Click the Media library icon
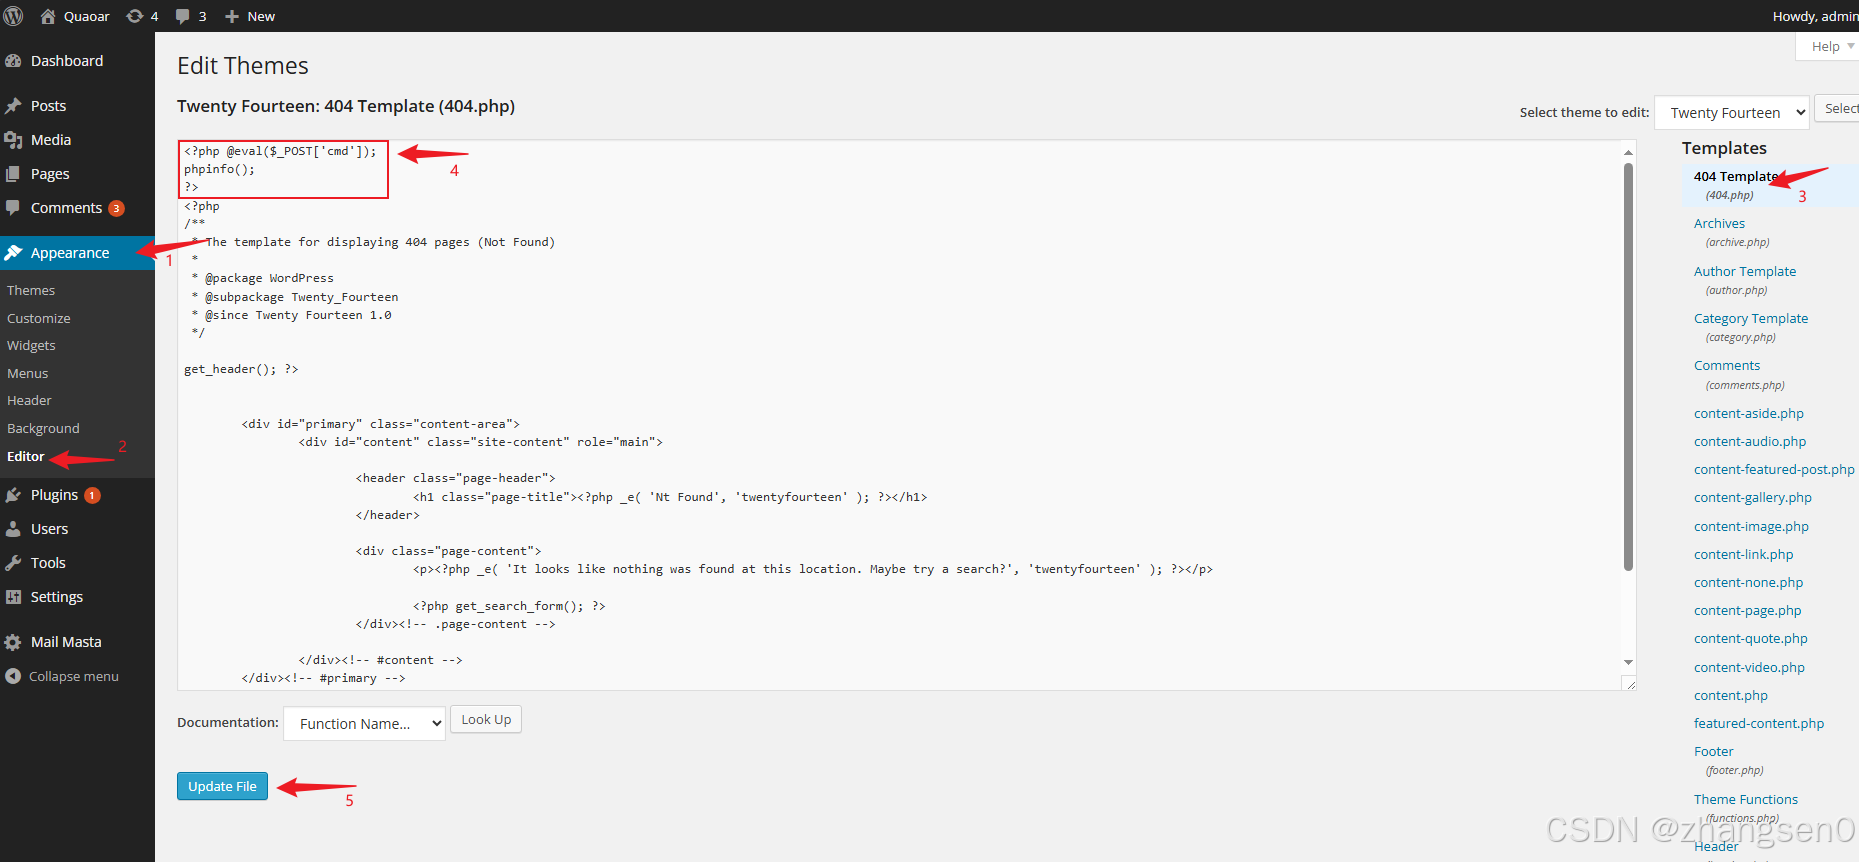 pyautogui.click(x=13, y=140)
